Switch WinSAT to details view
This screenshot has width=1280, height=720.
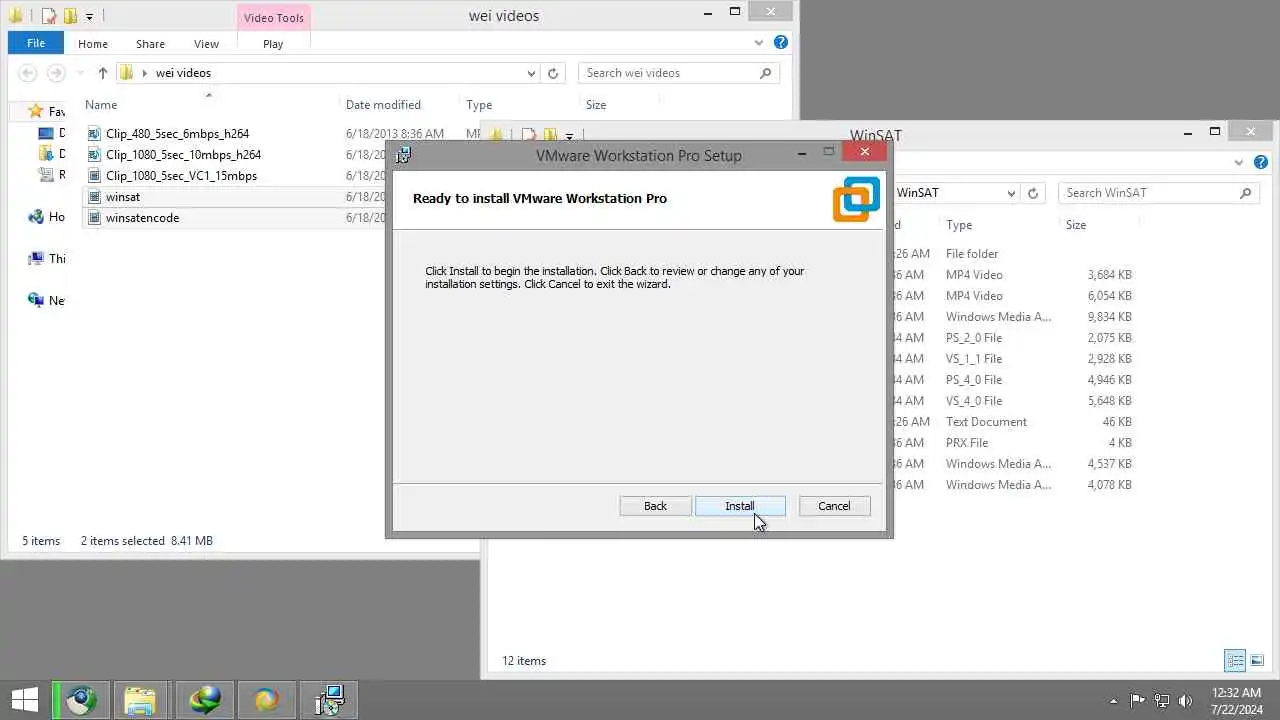tap(1235, 660)
